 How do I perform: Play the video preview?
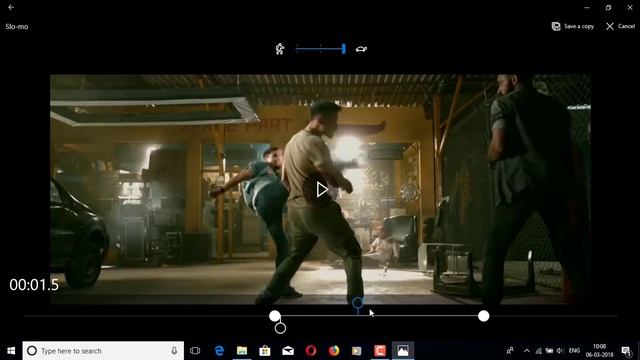[x=322, y=189]
